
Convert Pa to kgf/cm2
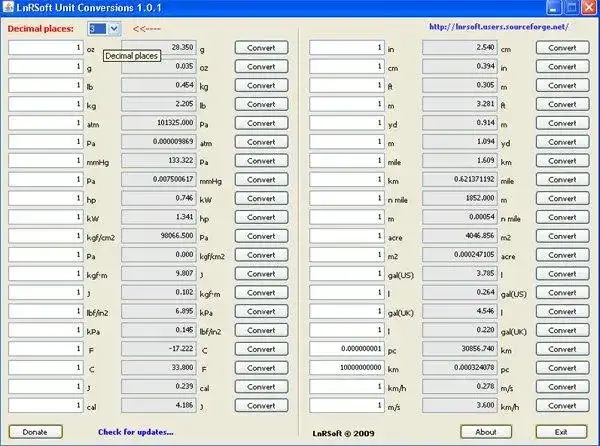(x=261, y=255)
